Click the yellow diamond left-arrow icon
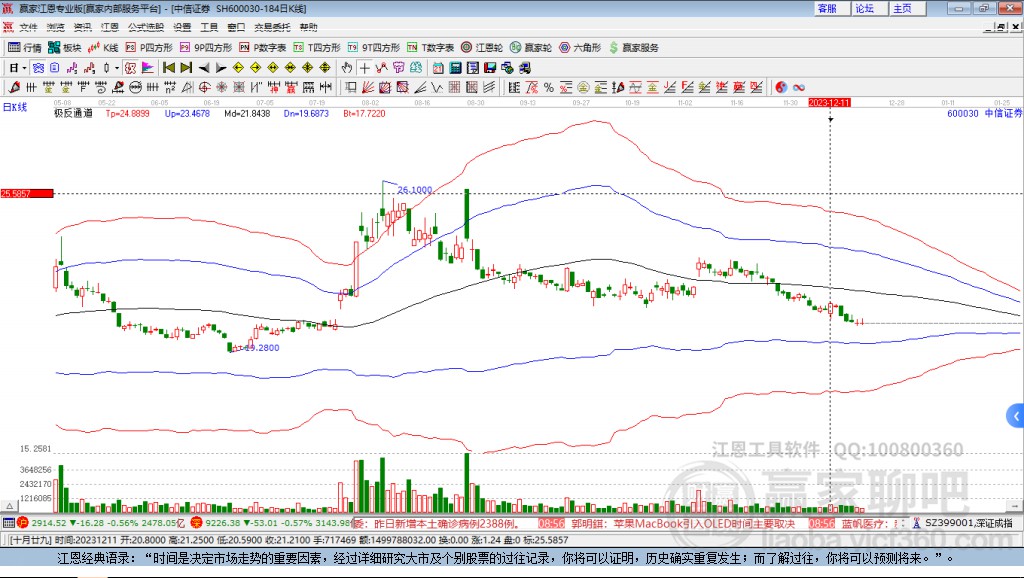 coord(238,68)
